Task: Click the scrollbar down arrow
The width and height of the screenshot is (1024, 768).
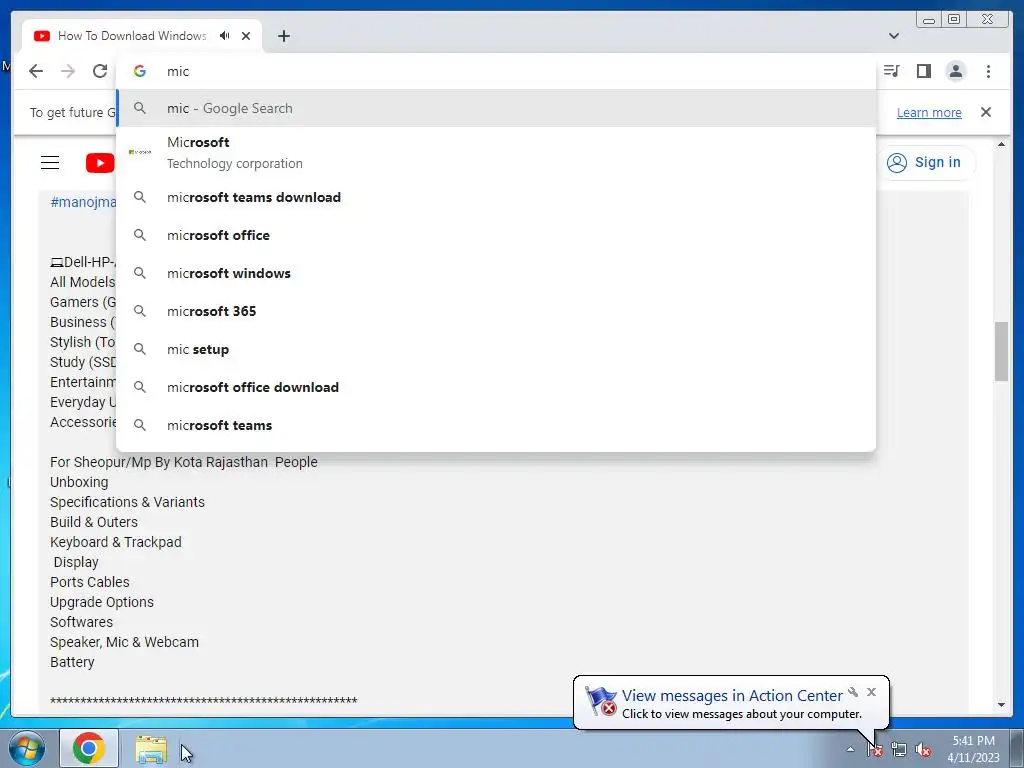Action: 1001,705
